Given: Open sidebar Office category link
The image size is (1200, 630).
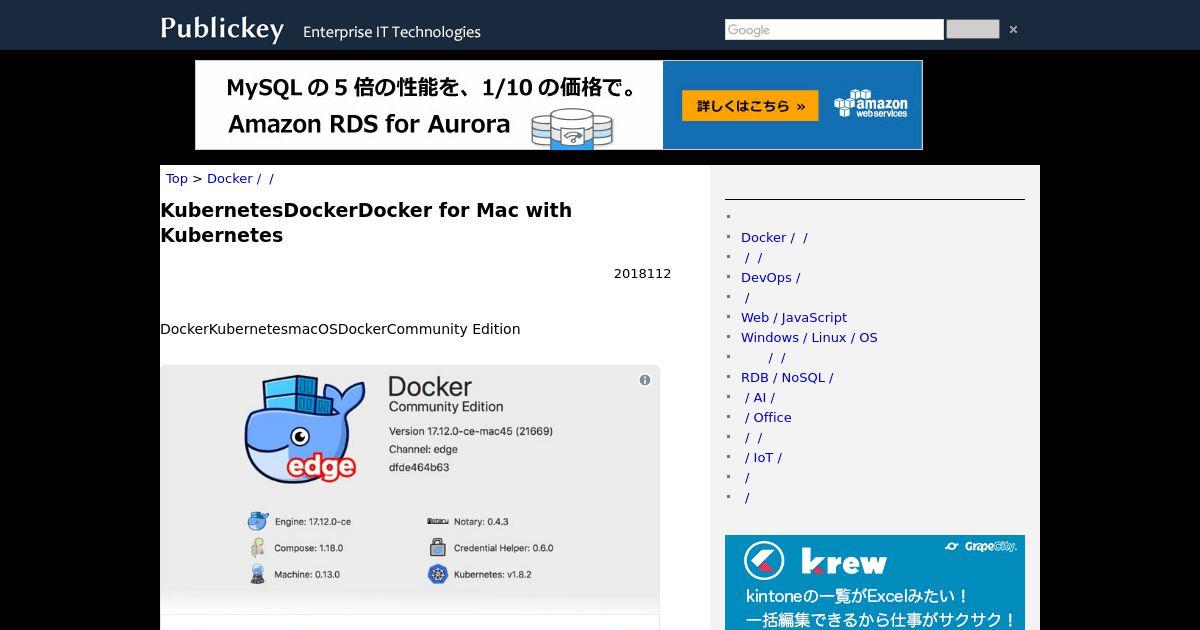Looking at the screenshot, I should coord(768,418).
